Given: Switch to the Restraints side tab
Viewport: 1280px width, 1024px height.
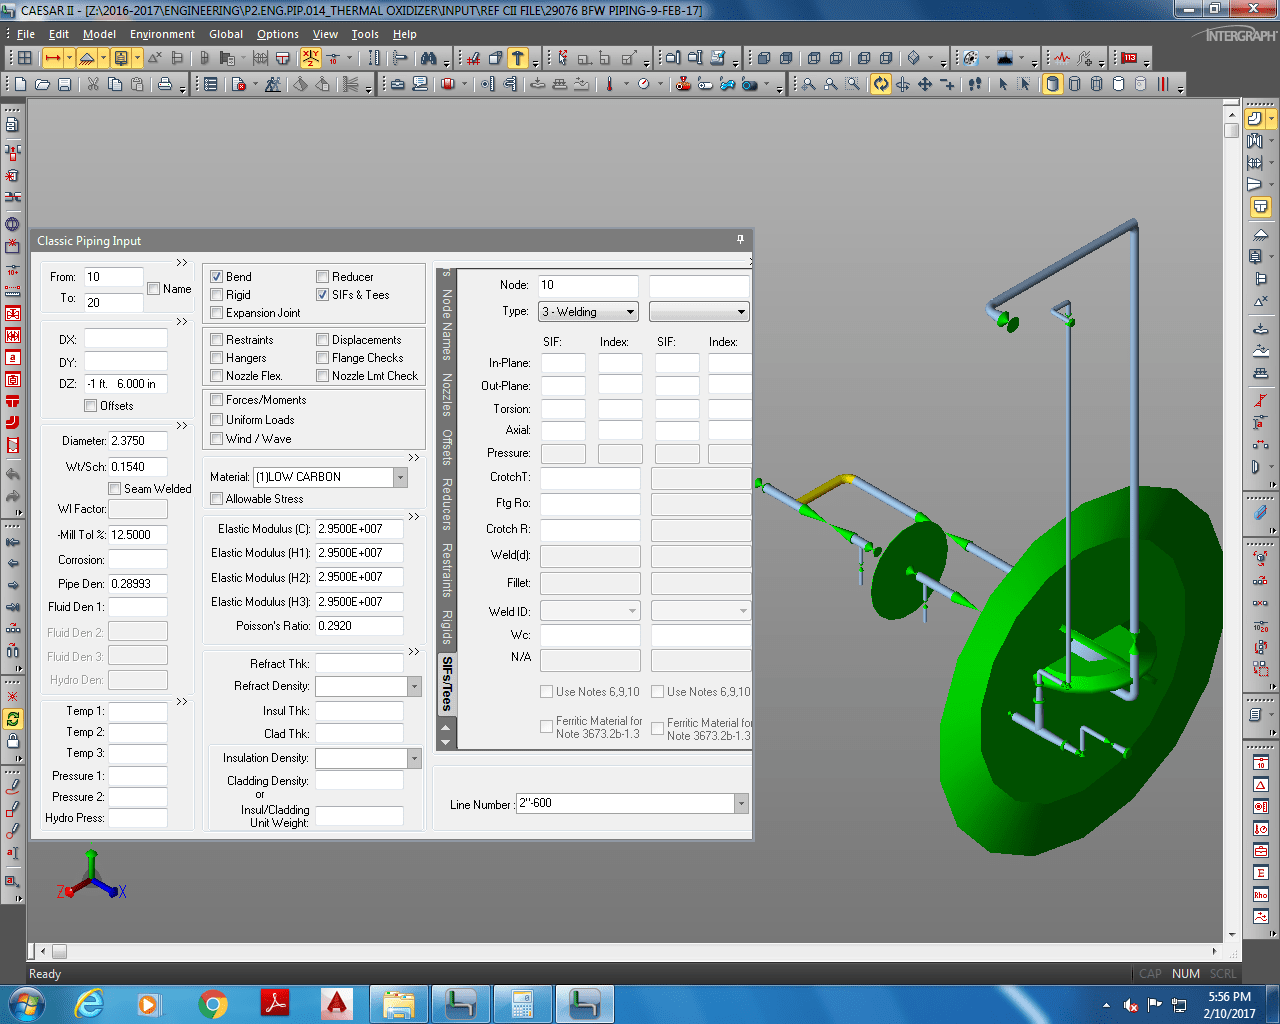Looking at the screenshot, I should pos(447,571).
